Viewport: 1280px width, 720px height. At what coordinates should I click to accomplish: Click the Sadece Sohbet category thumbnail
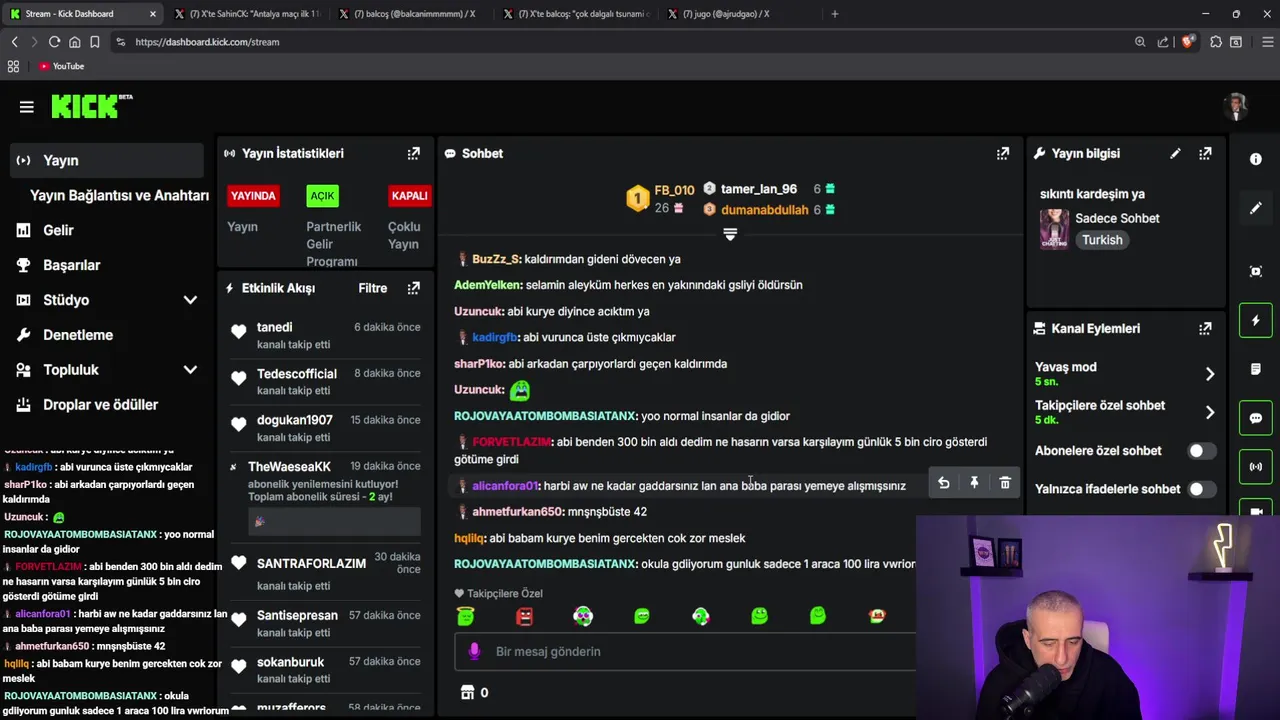(x=1054, y=228)
